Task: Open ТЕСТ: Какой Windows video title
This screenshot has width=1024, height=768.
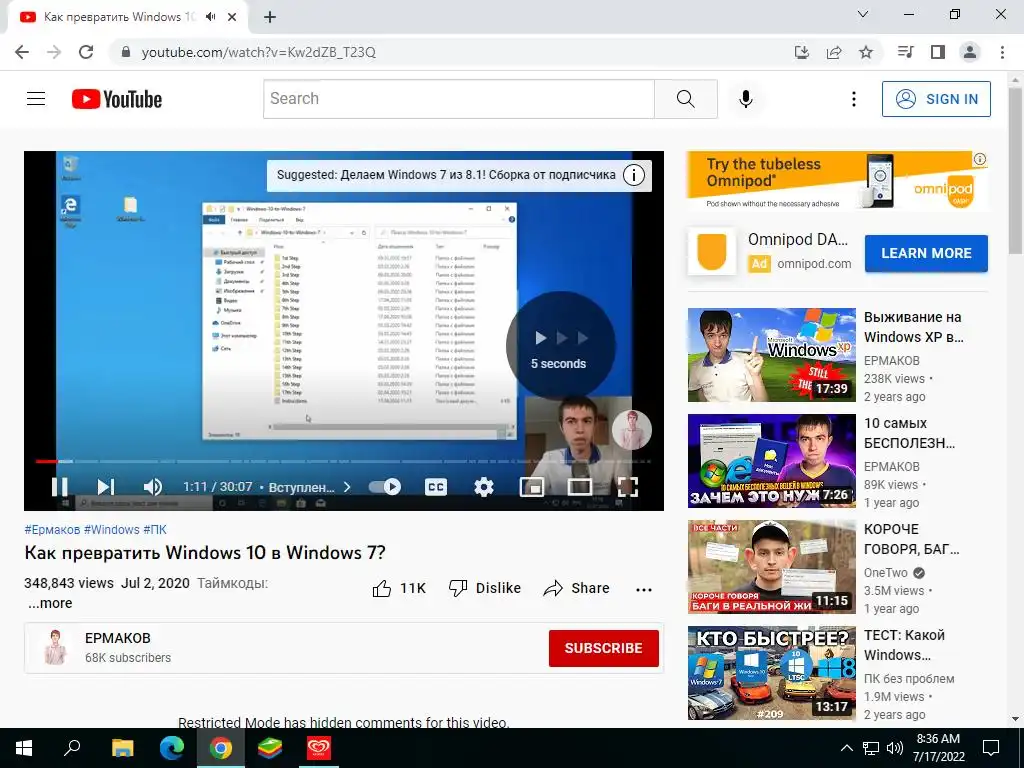Action: click(904, 645)
